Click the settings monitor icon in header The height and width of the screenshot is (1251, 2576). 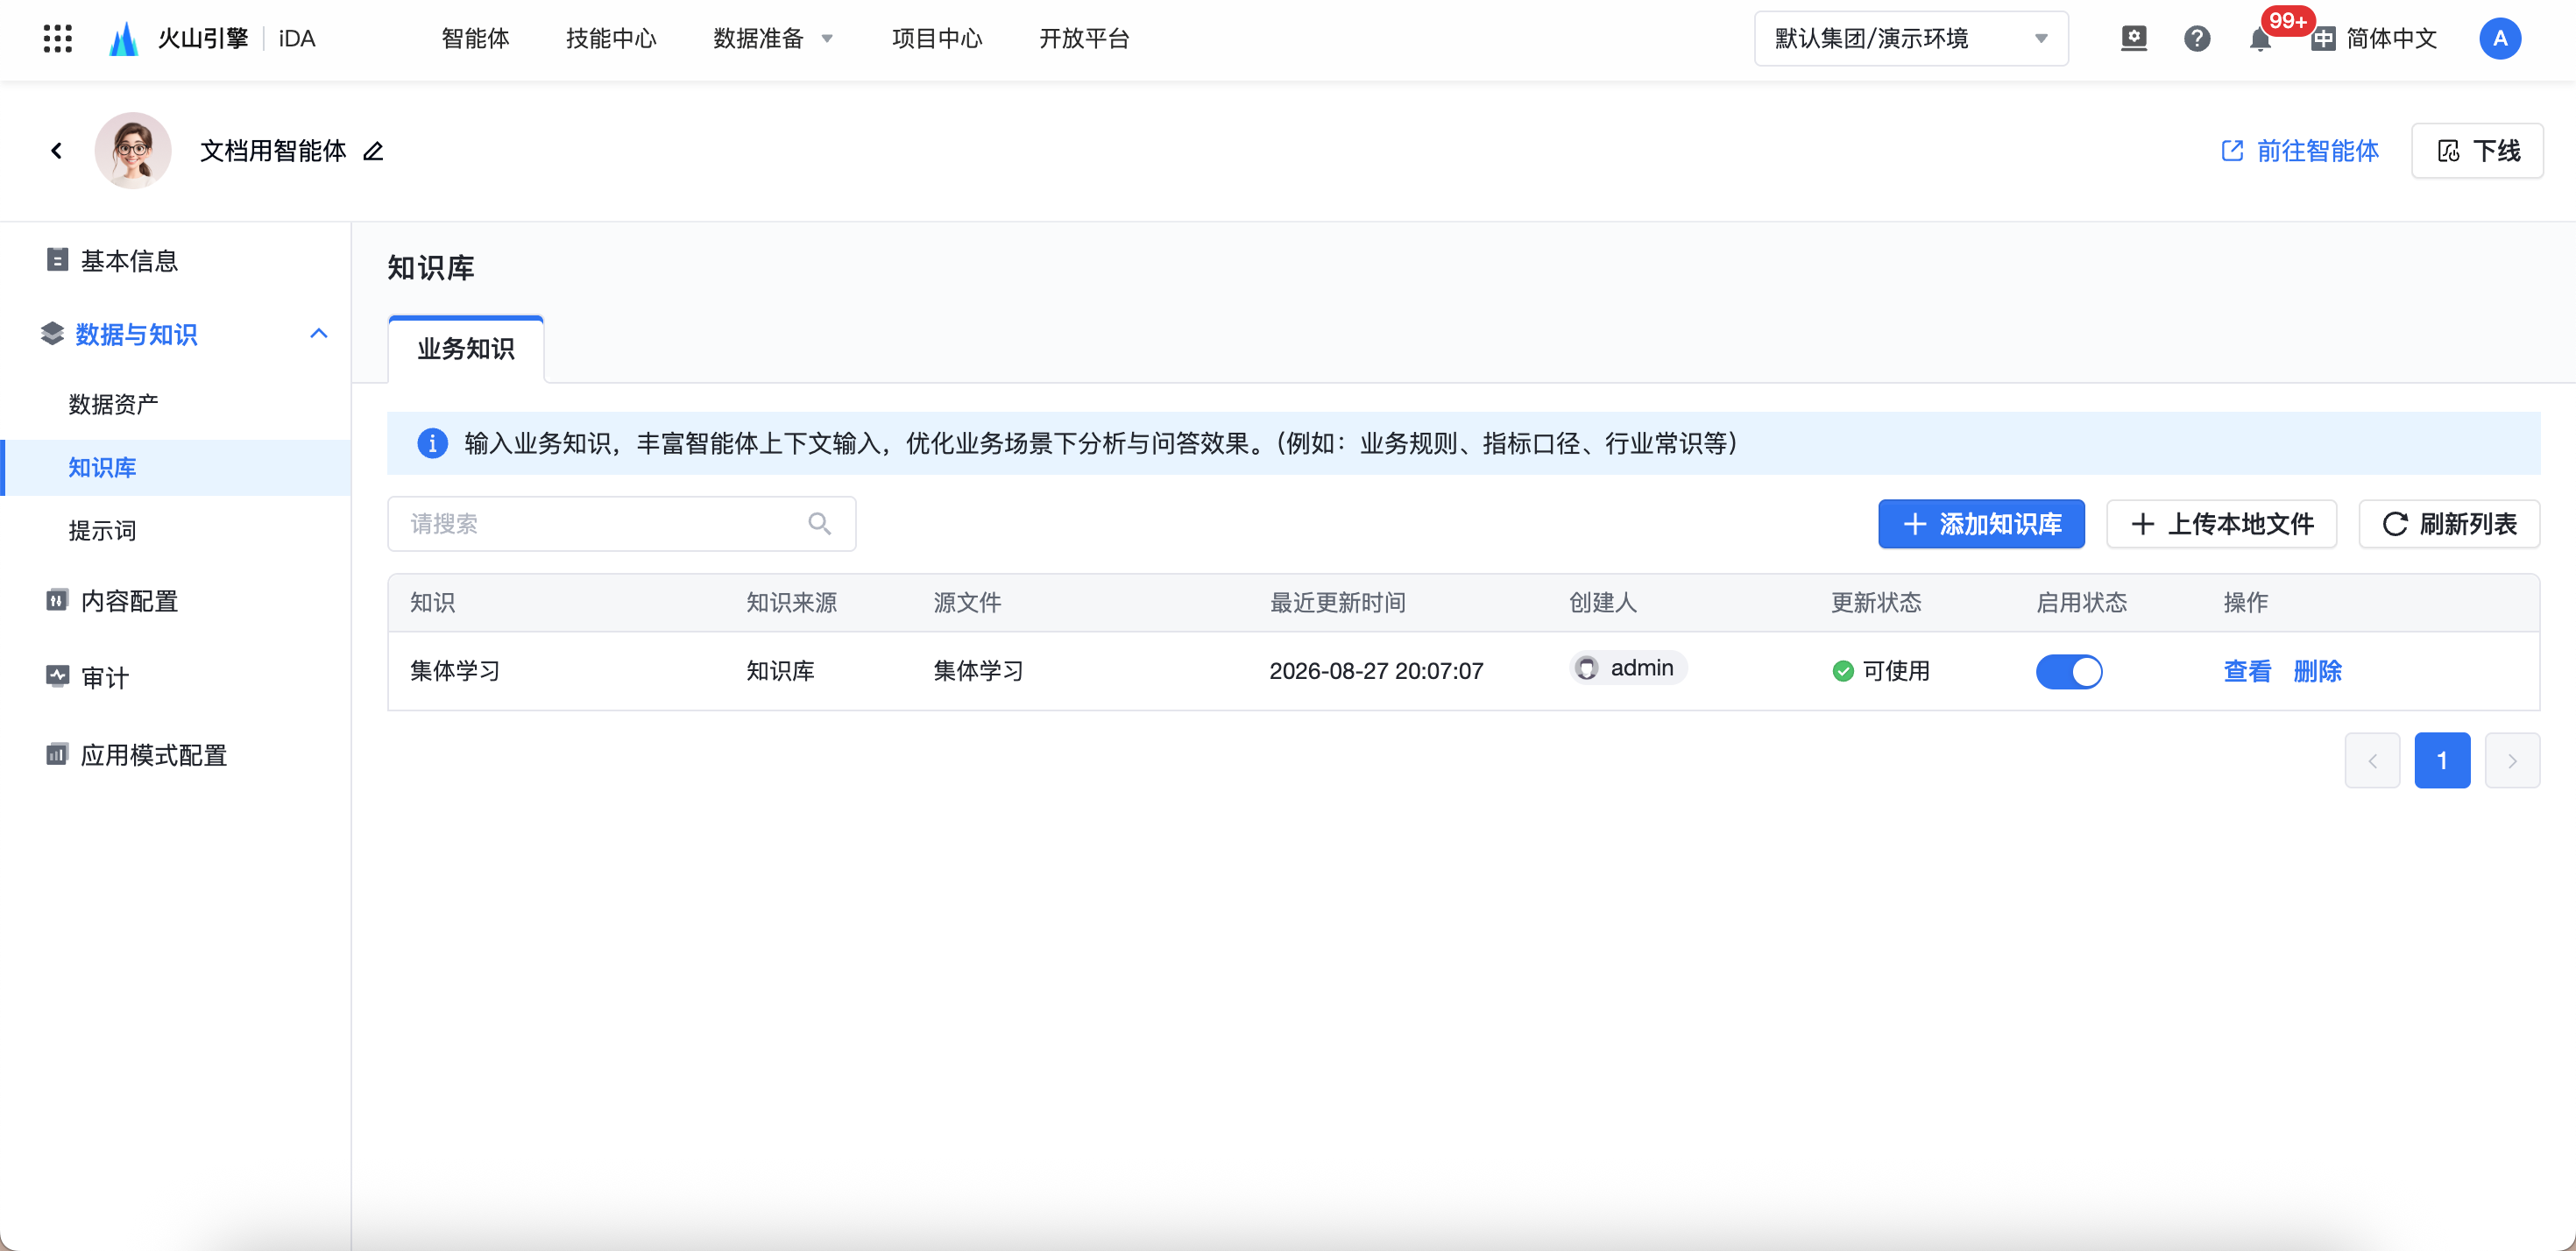tap(2133, 39)
